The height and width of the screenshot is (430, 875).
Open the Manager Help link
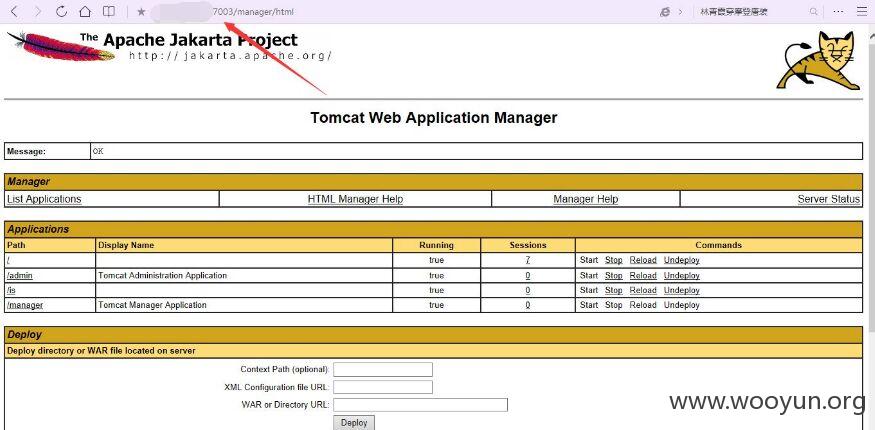pyautogui.click(x=585, y=199)
